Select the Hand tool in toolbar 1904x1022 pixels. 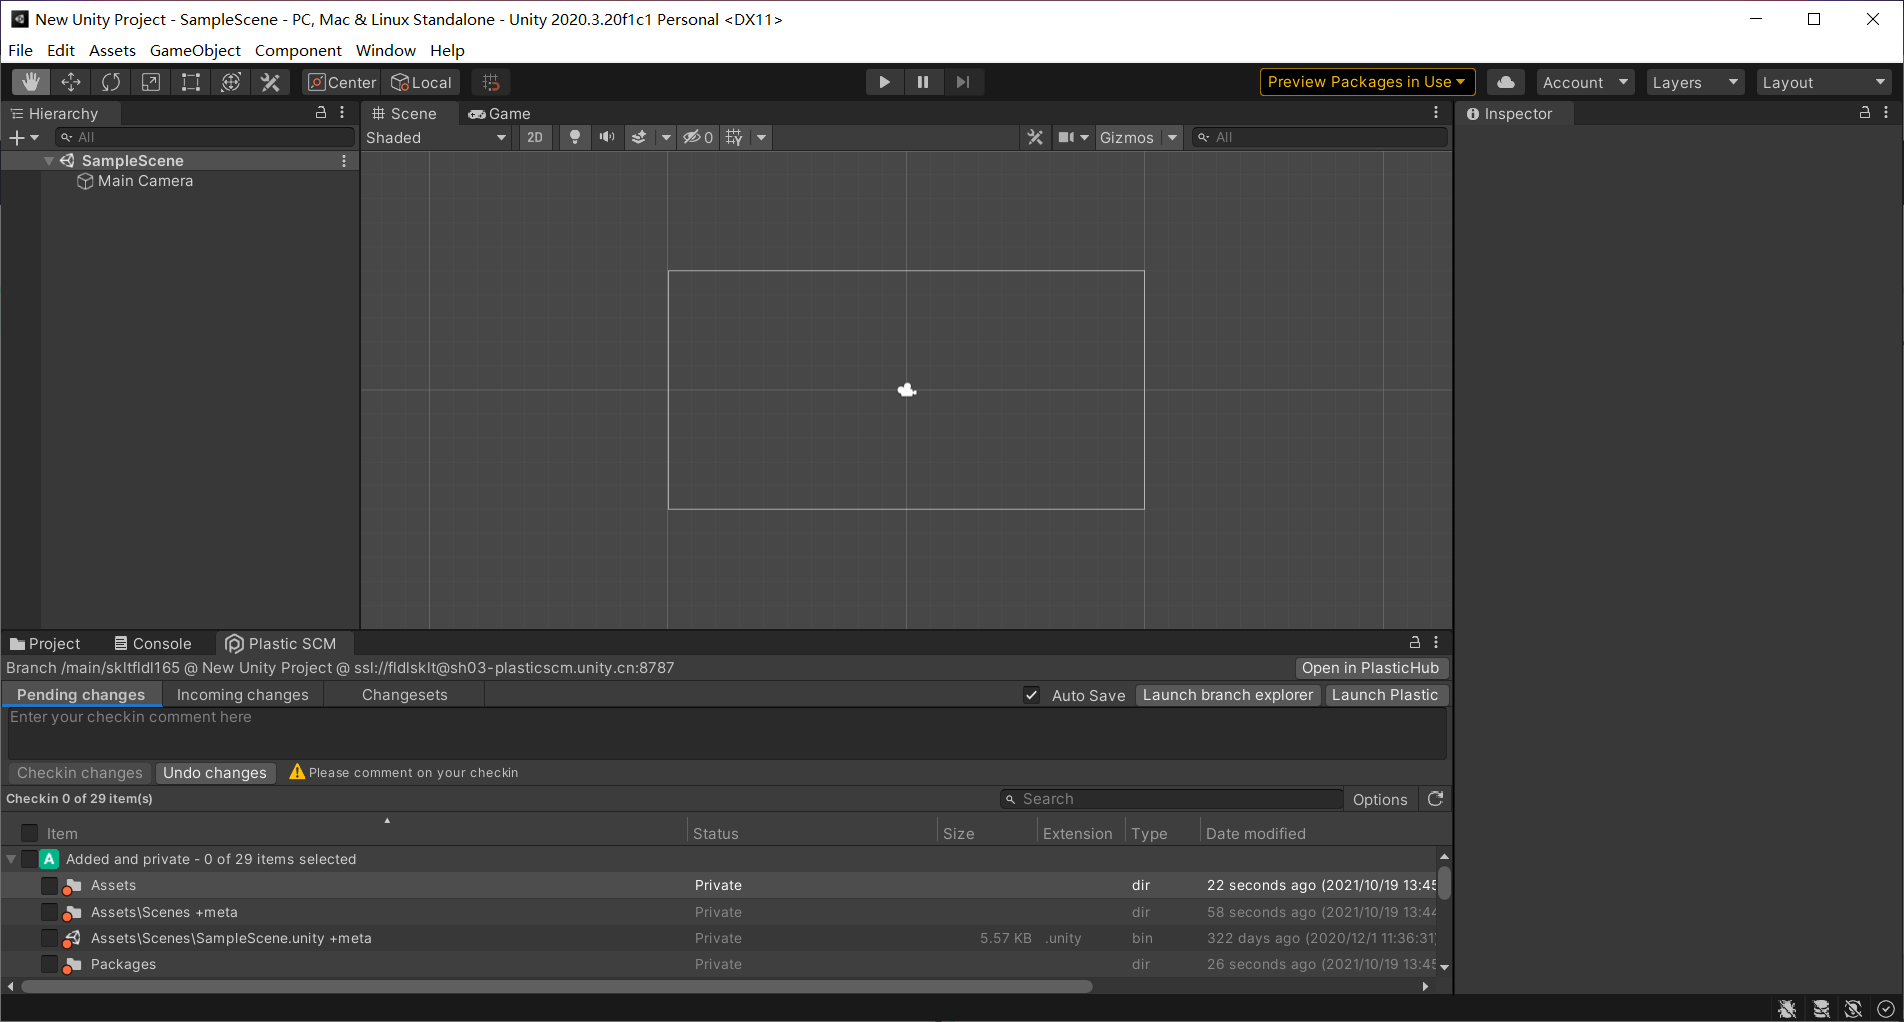click(31, 82)
